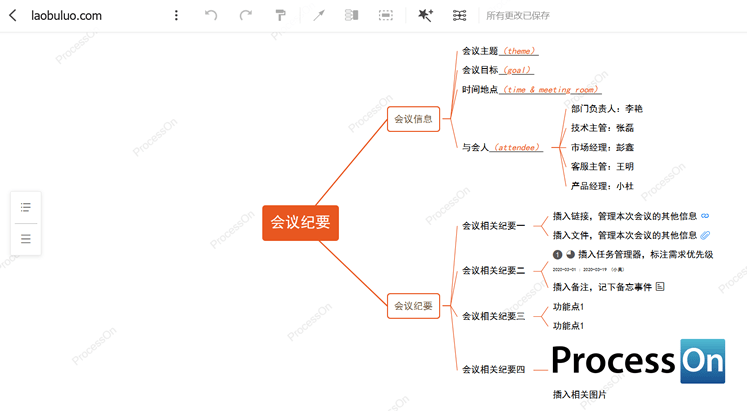Select the 会议相关纪要三 node
The width and height of the screenshot is (747, 411).
coord(494,316)
